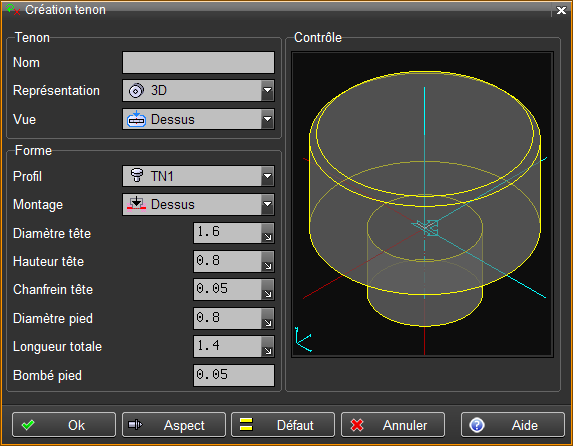Click the 3D representation icon
This screenshot has height=446, width=573.
(136, 91)
